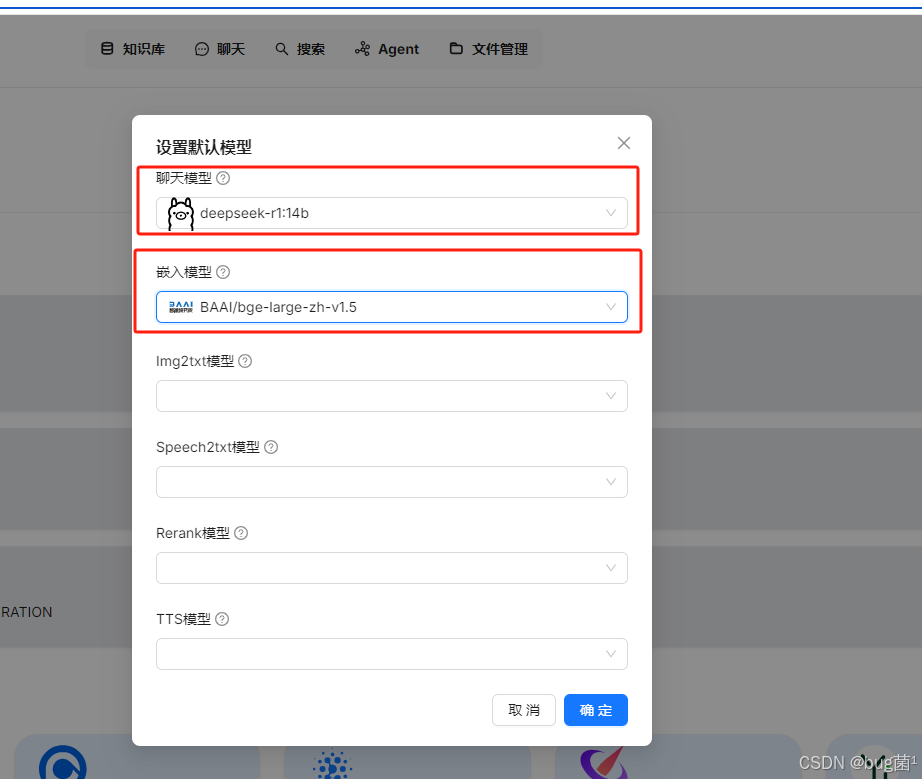Click the TTS模型 label
The image size is (922, 779).
[183, 618]
